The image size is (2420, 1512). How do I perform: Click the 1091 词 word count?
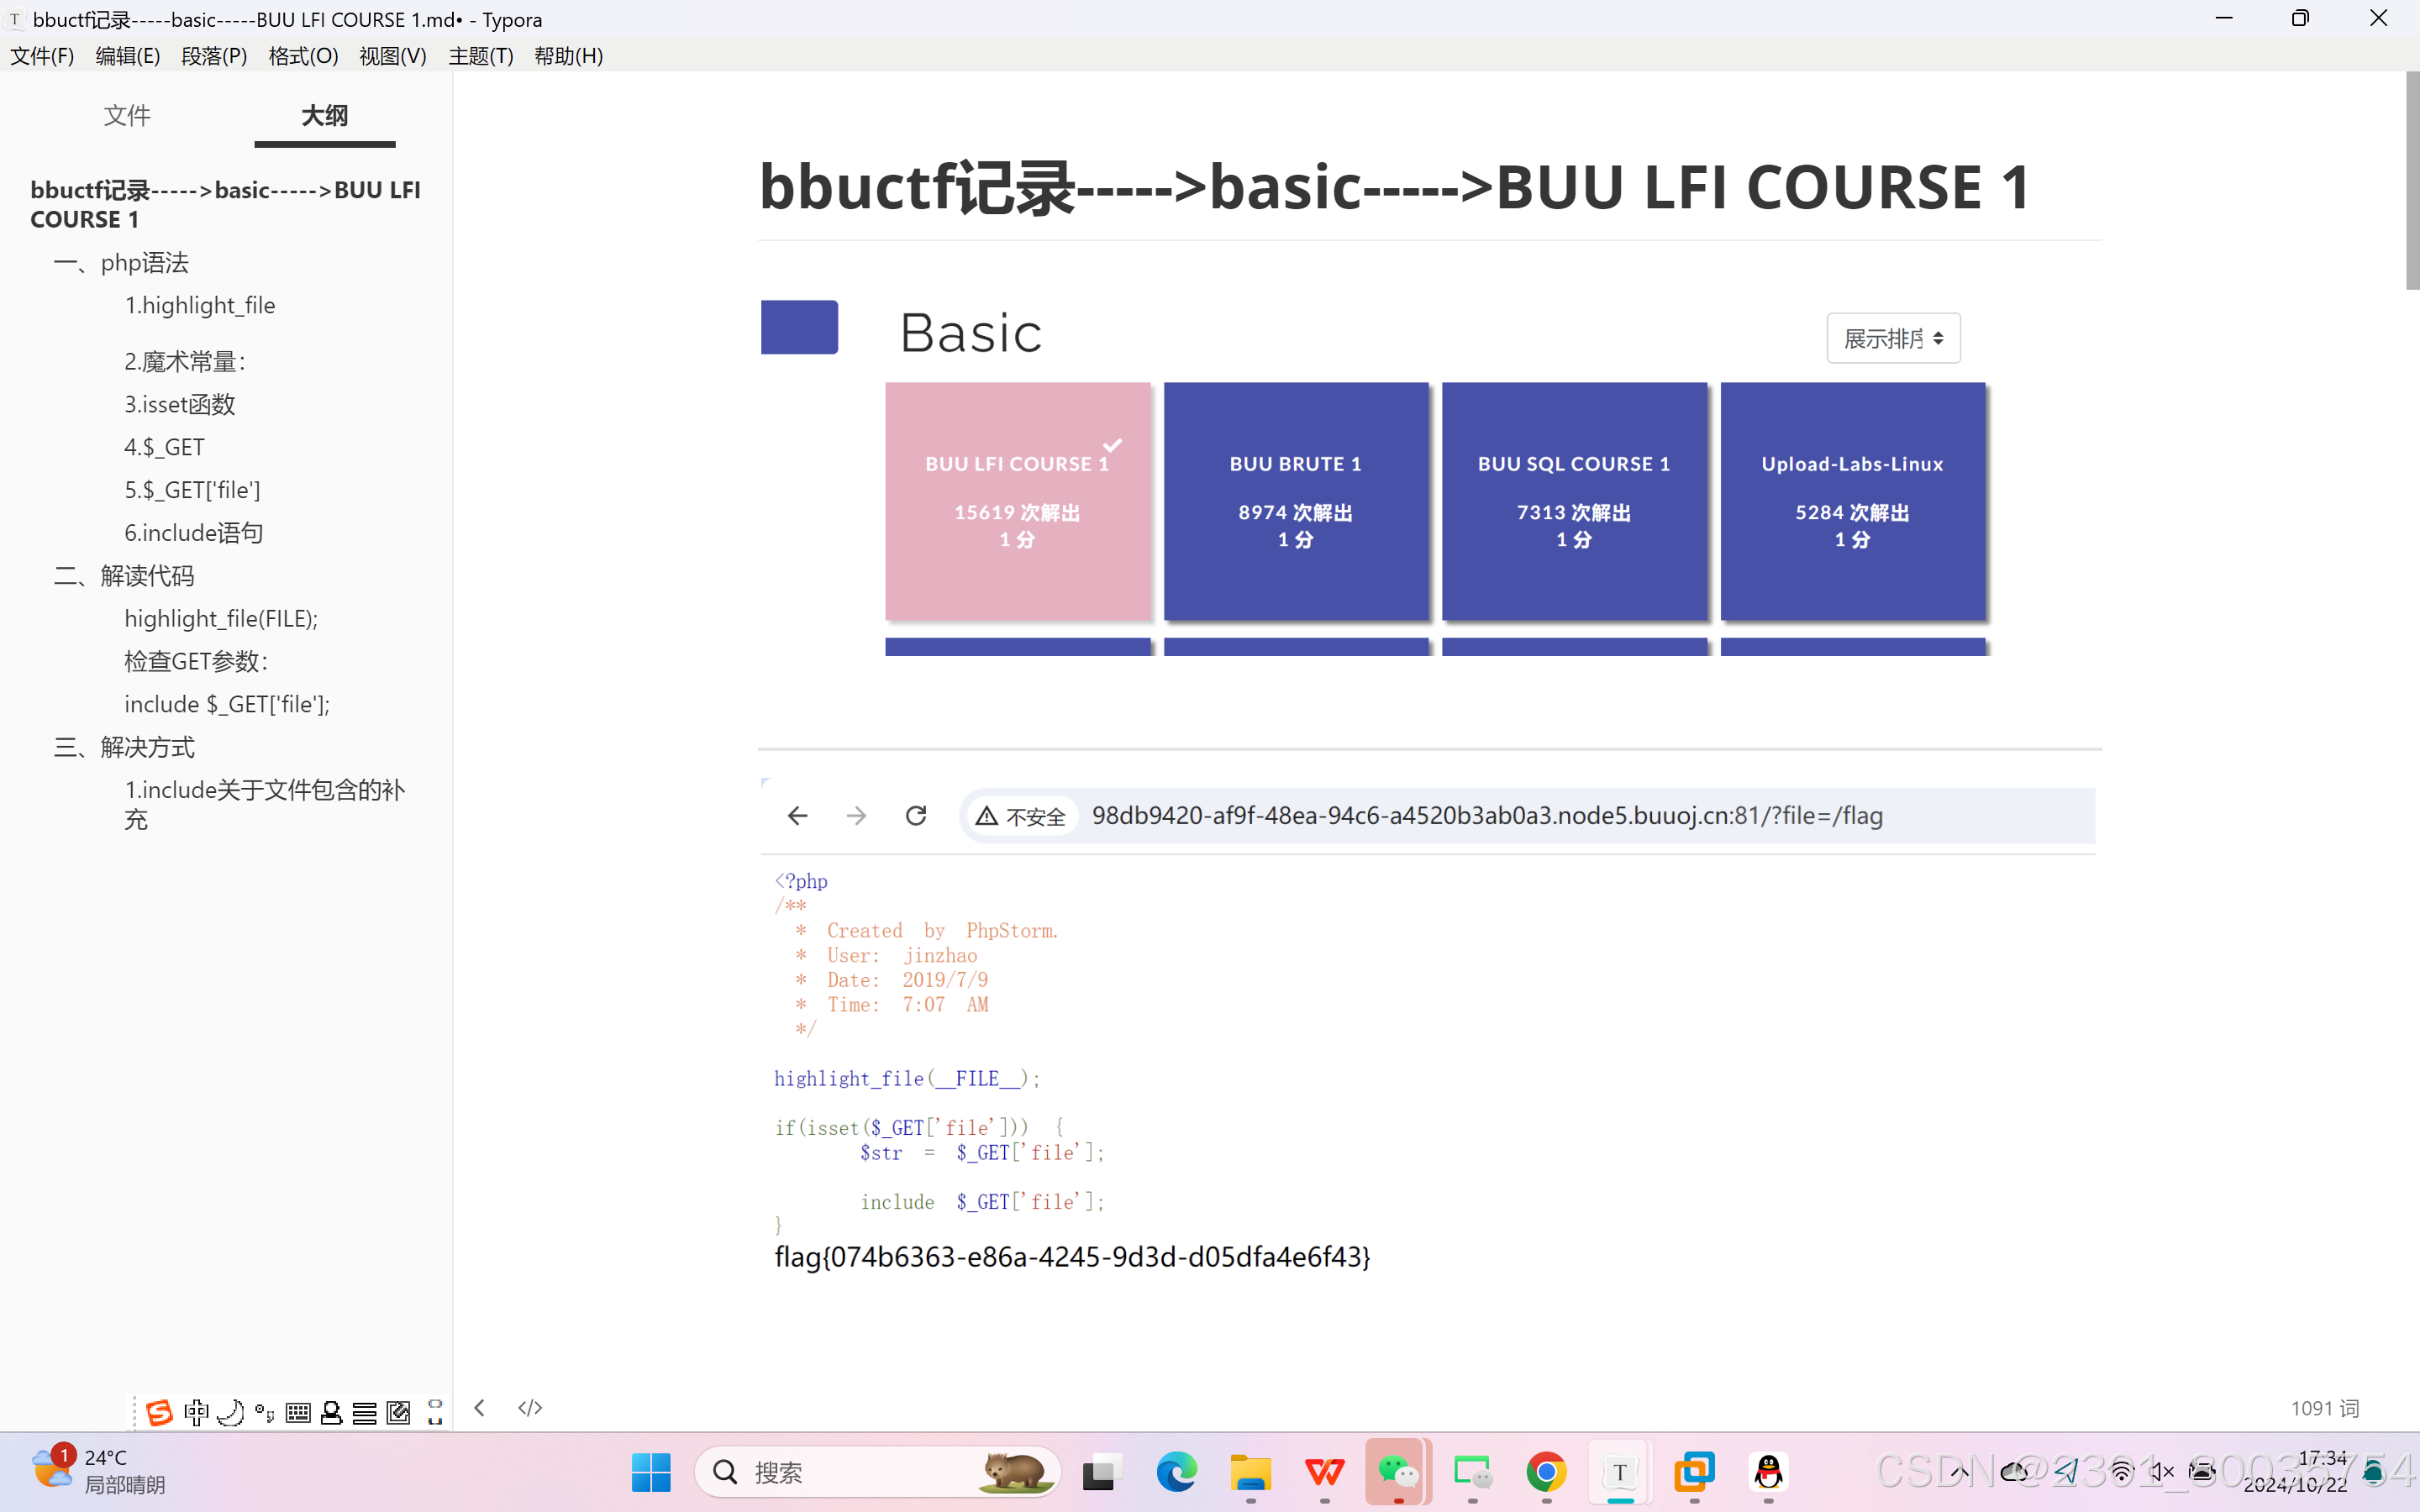(x=2325, y=1408)
